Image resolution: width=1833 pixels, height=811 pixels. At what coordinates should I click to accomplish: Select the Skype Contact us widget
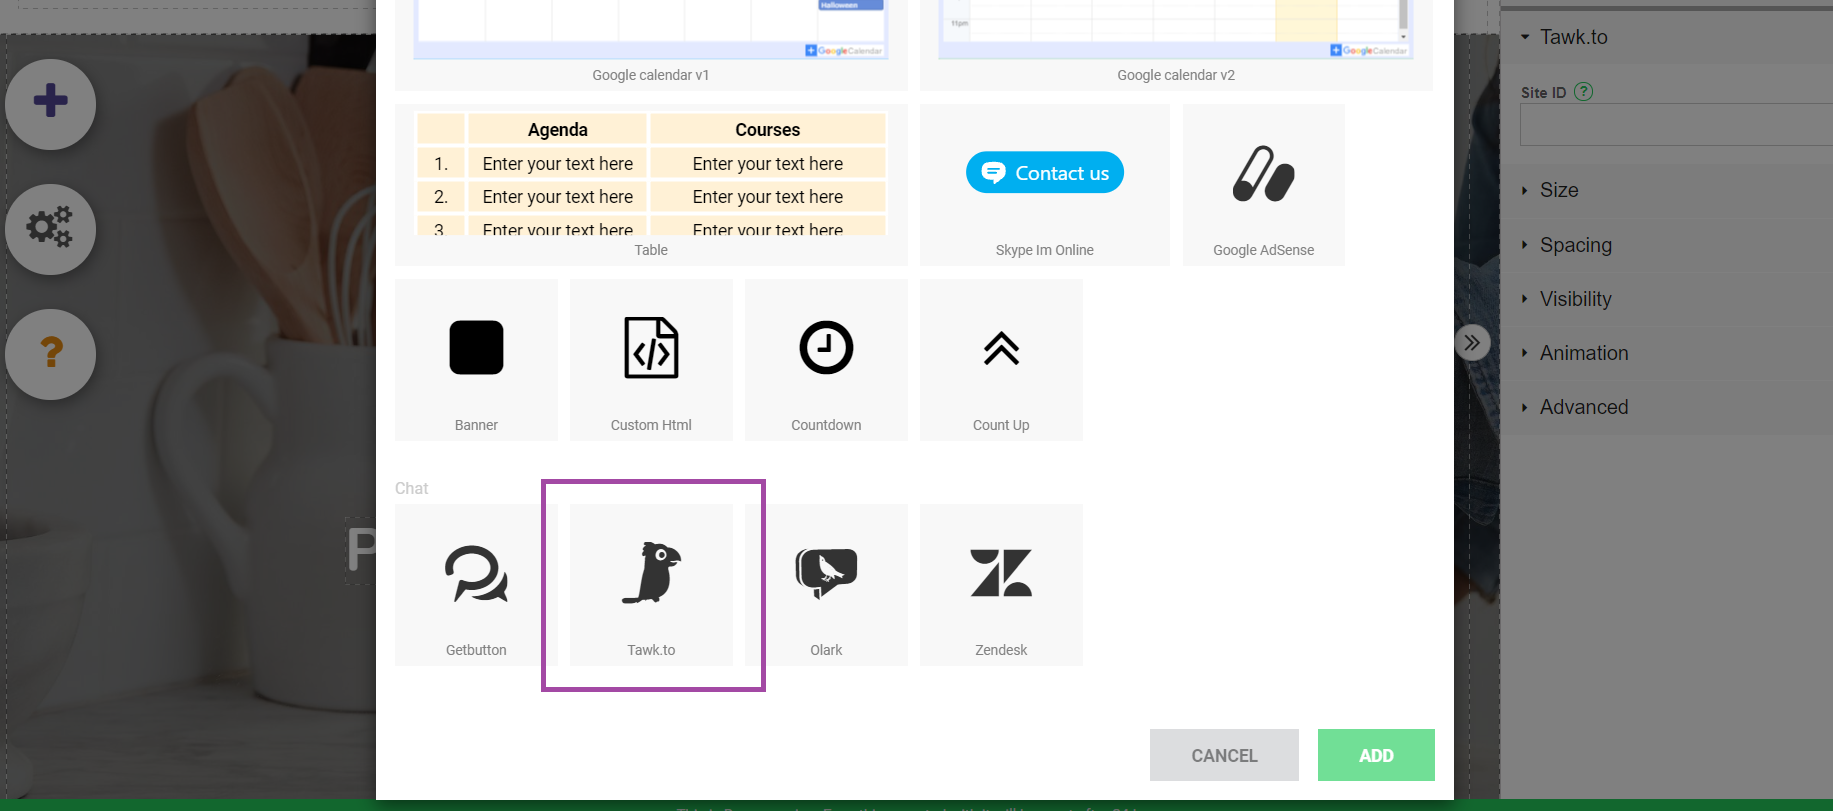pos(1045,185)
